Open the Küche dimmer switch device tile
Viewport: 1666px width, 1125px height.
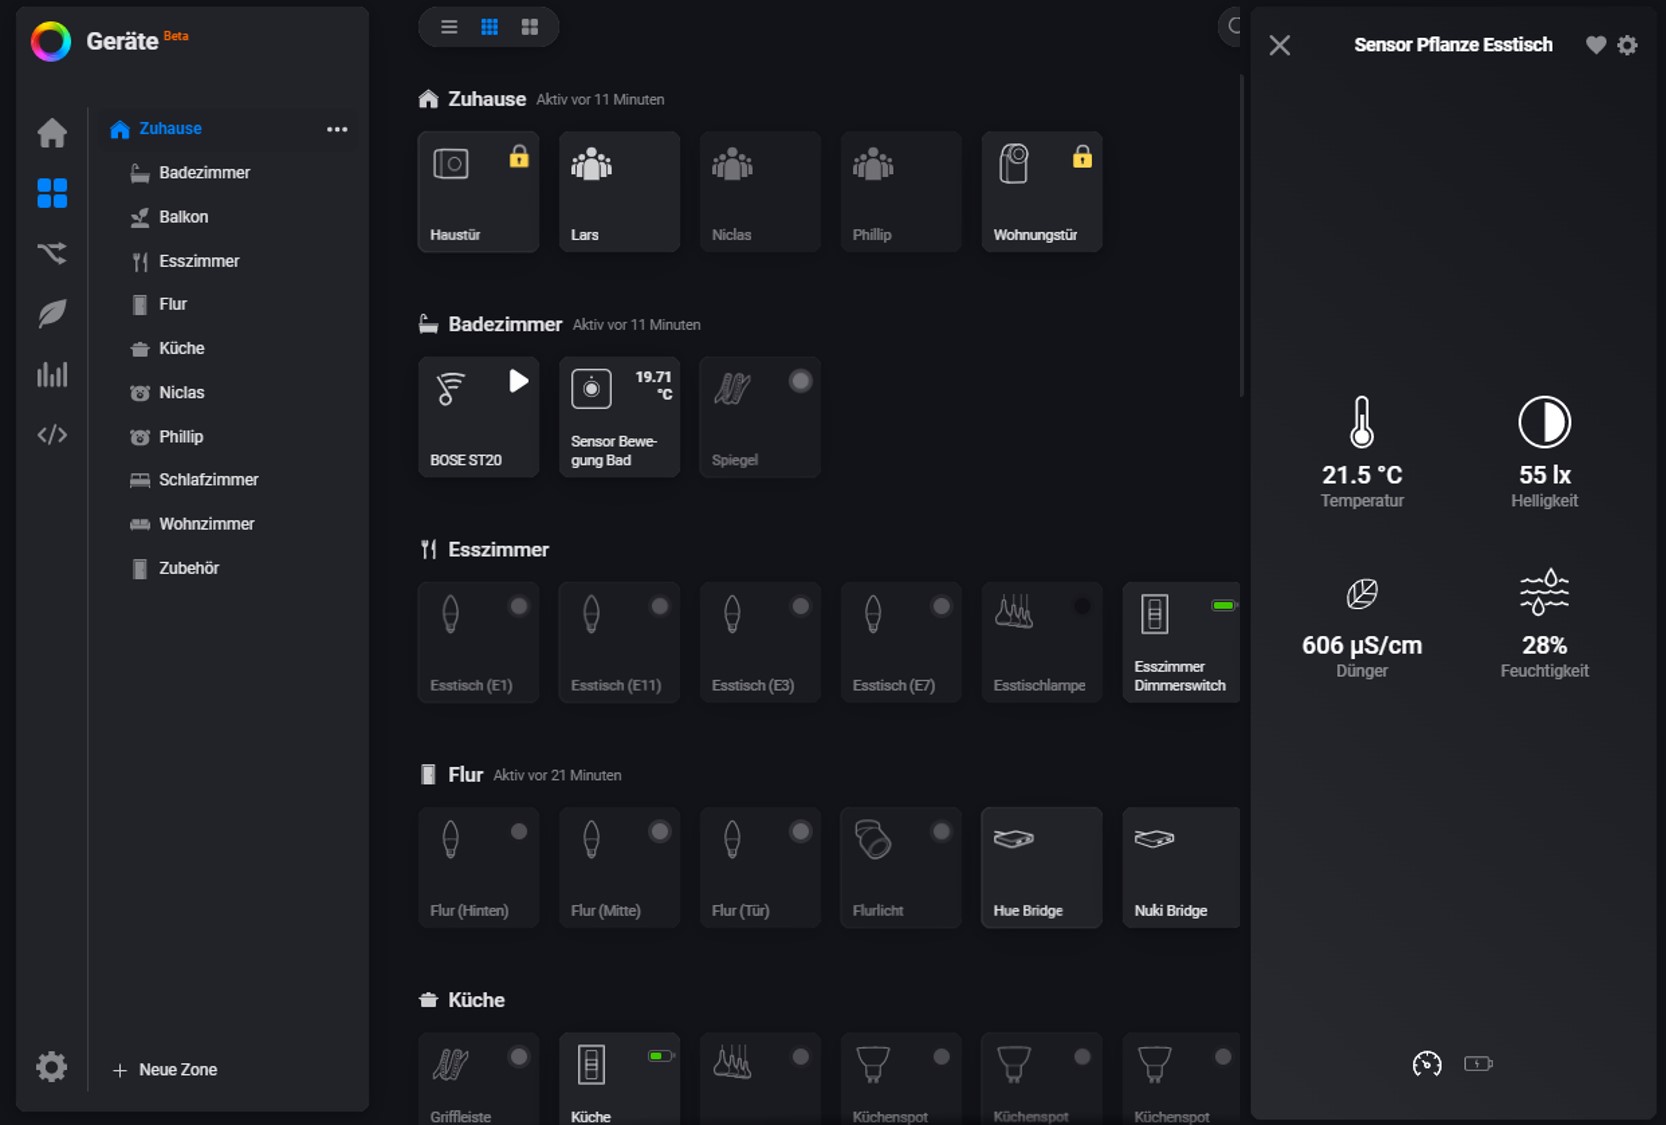coord(619,1079)
